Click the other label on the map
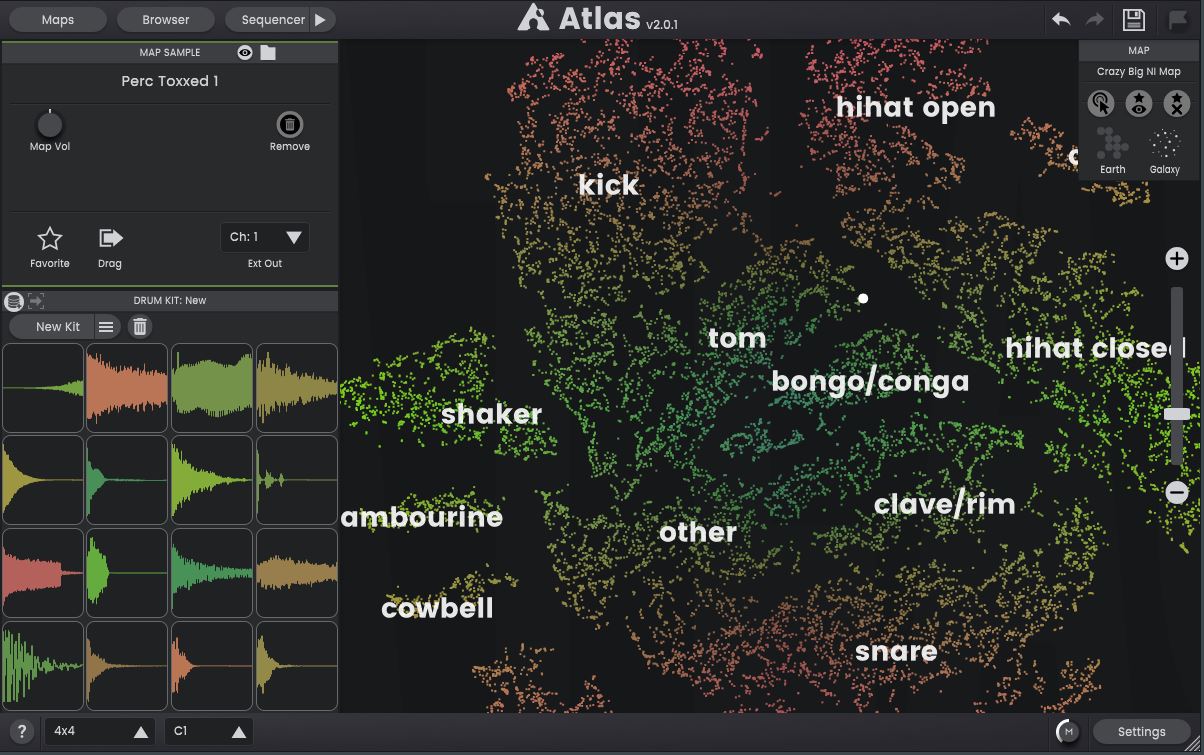Image resolution: width=1204 pixels, height=755 pixels. click(x=698, y=532)
